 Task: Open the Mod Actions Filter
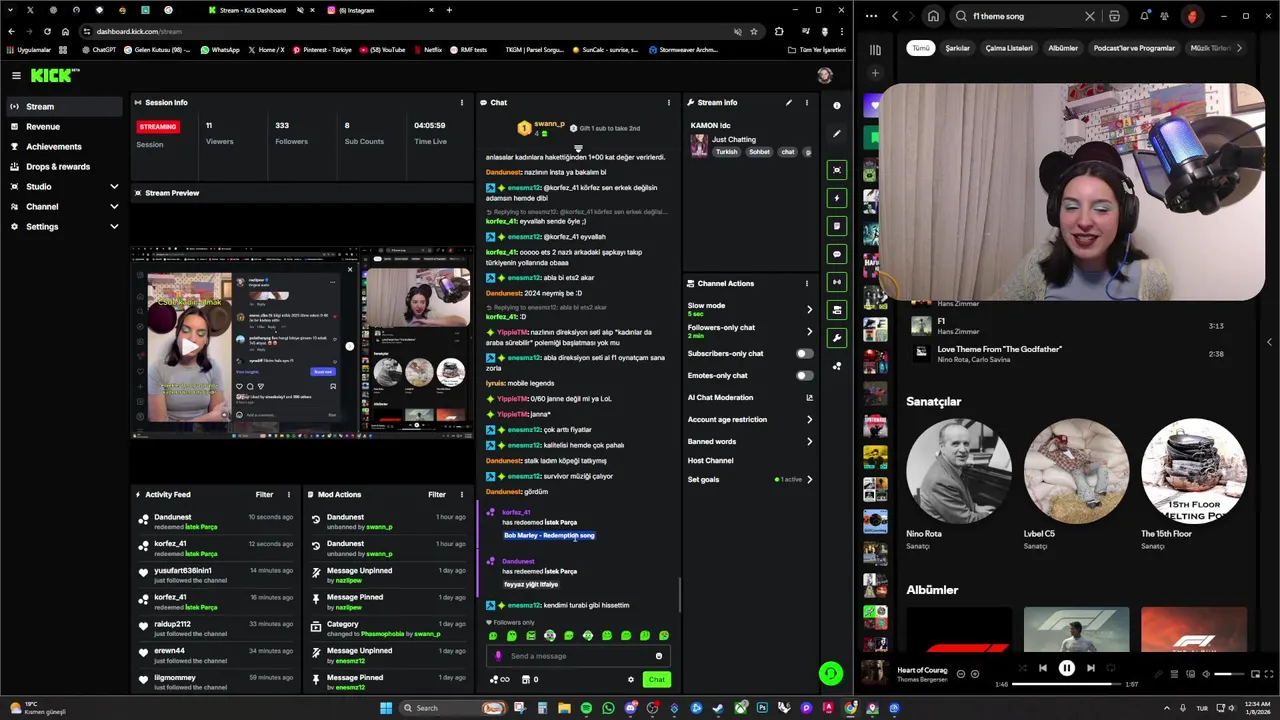437,494
